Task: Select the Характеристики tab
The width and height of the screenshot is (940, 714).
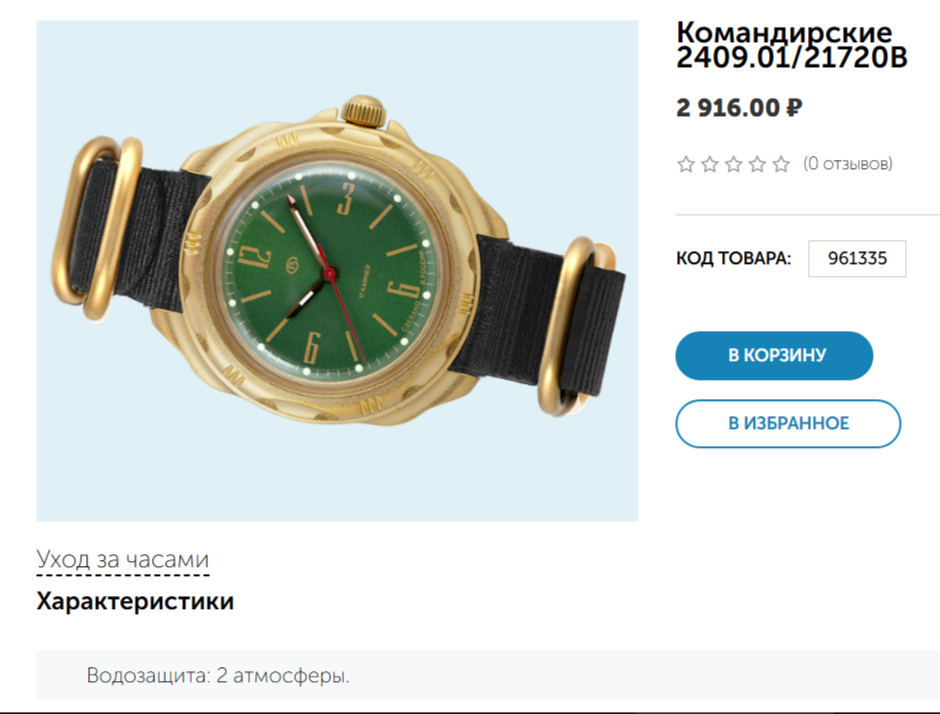Action: [x=135, y=601]
